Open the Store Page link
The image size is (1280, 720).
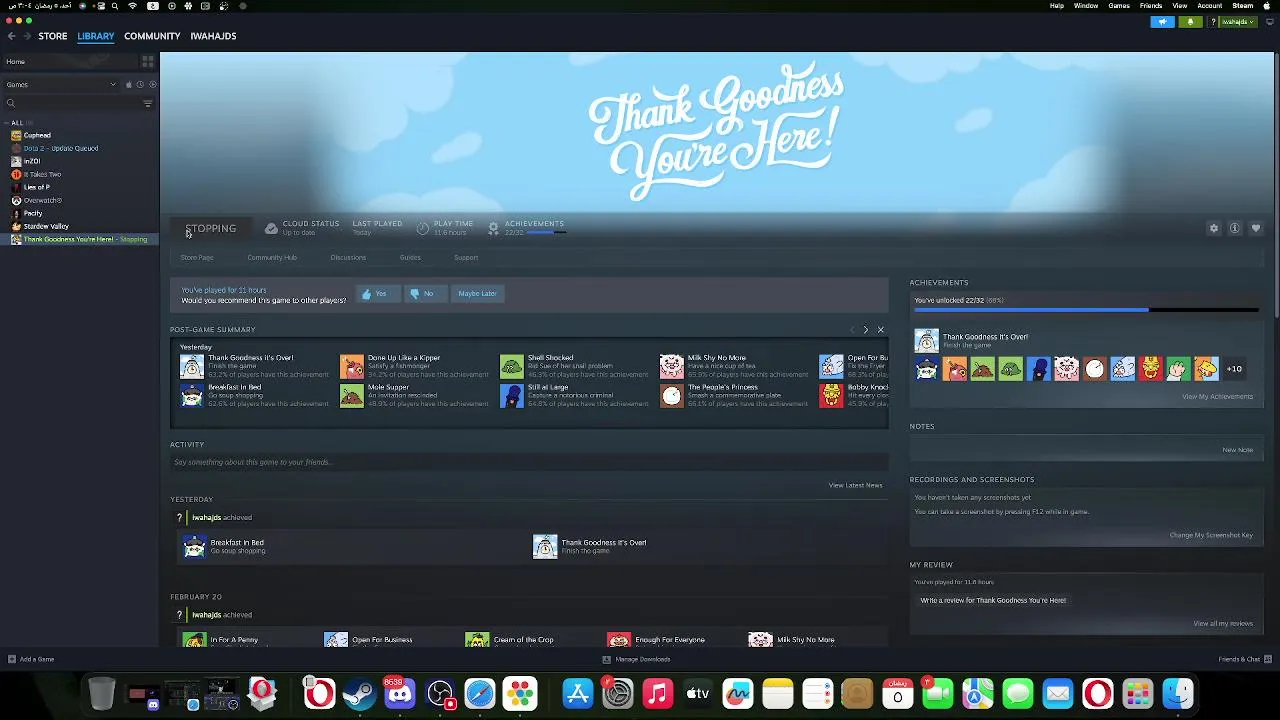197,257
